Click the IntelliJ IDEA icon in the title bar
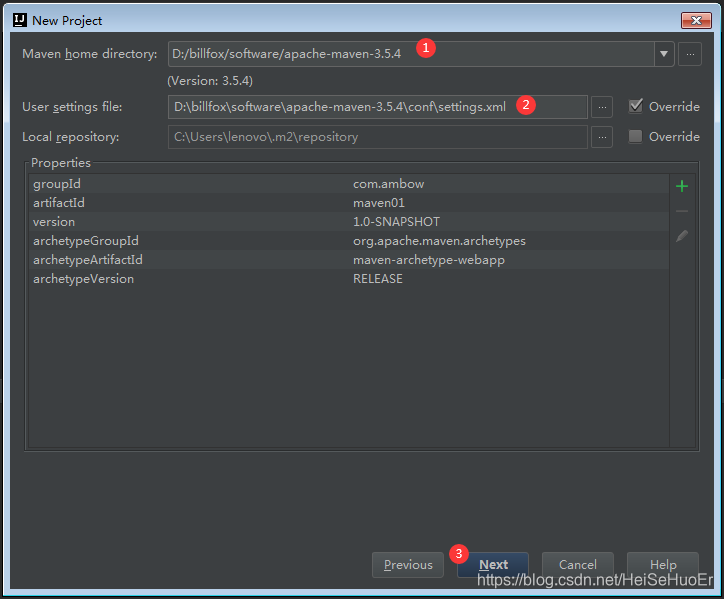 coord(20,20)
